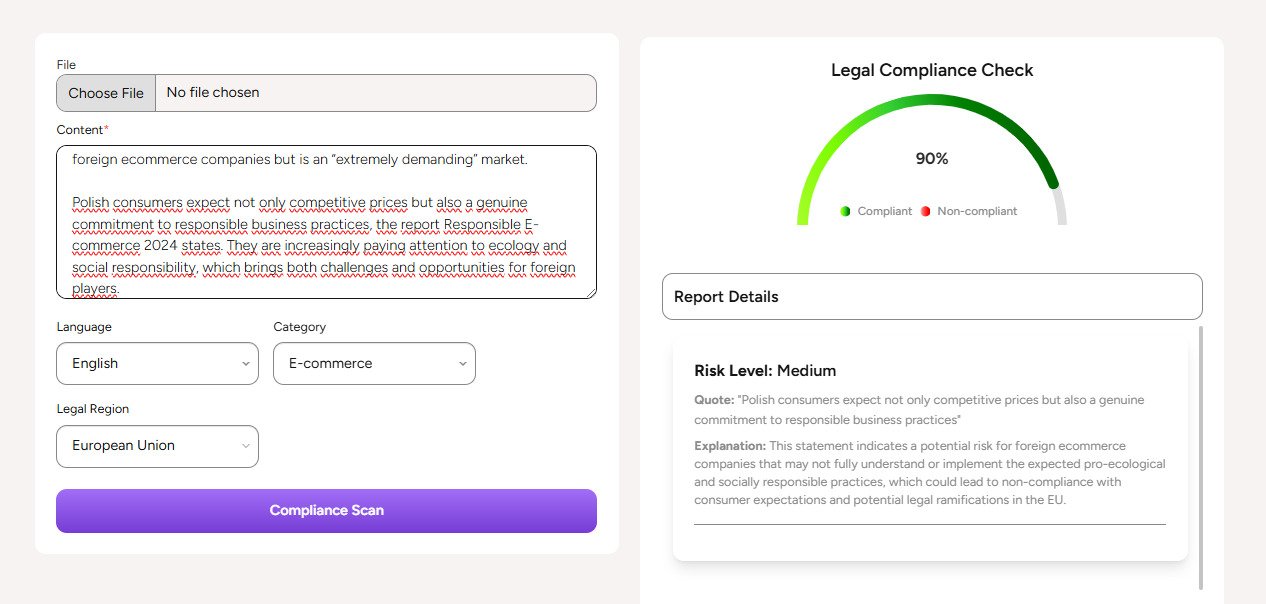Viewport: 1266px width, 604px height.
Task: Click the Explanation paragraph in the report
Action: pyautogui.click(x=929, y=473)
